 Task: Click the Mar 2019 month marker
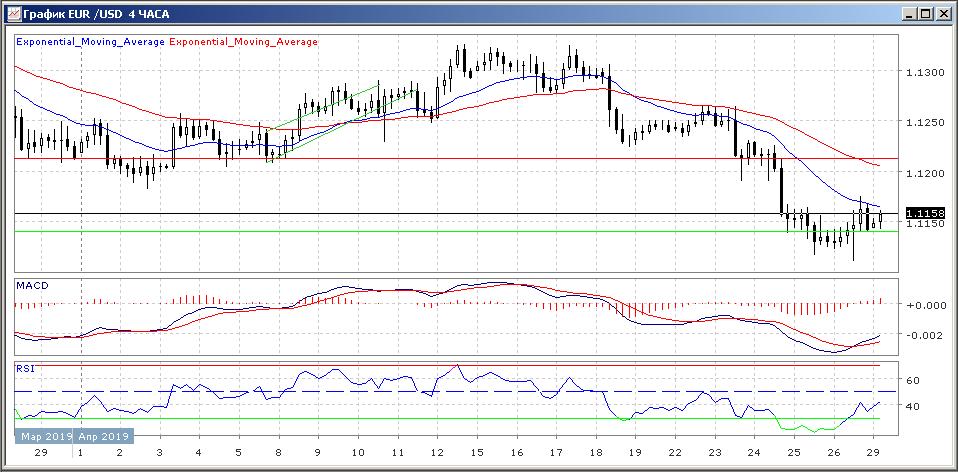coord(46,437)
